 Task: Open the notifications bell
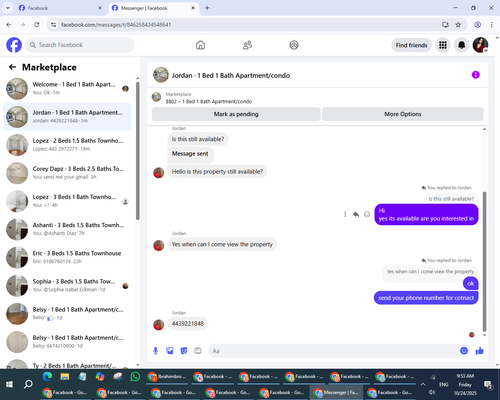point(461,45)
